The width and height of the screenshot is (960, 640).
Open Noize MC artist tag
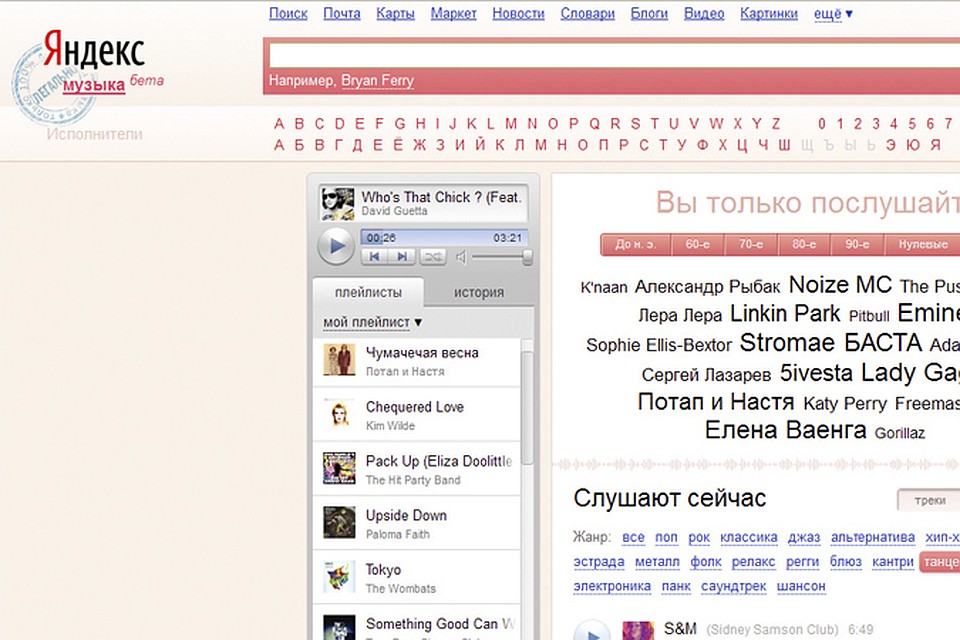click(x=840, y=285)
